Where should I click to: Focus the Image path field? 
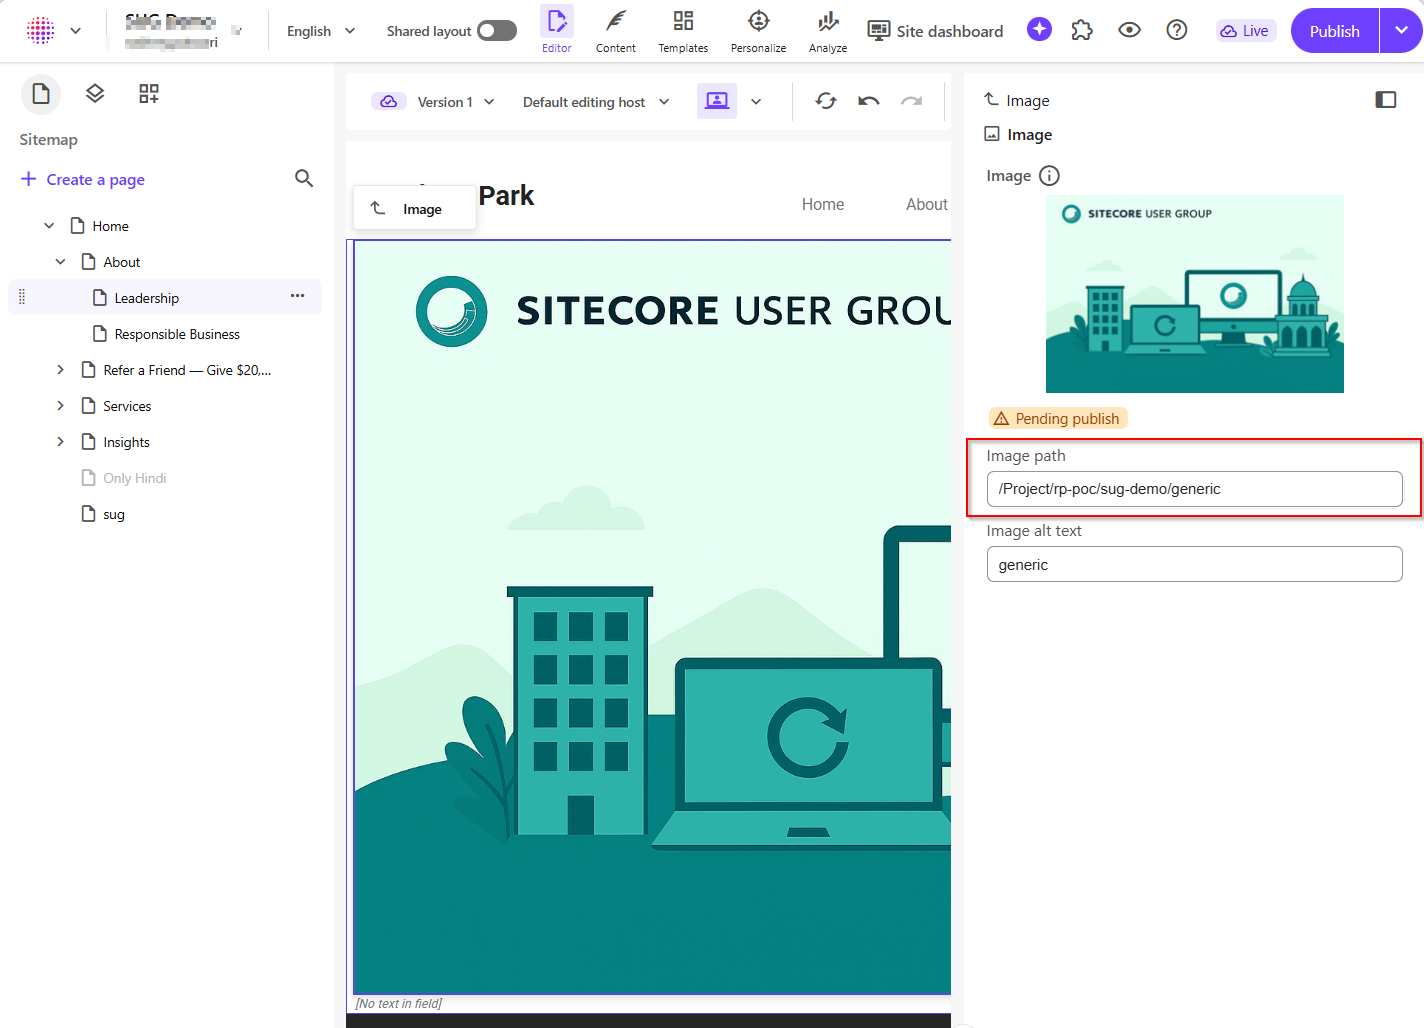pos(1194,489)
